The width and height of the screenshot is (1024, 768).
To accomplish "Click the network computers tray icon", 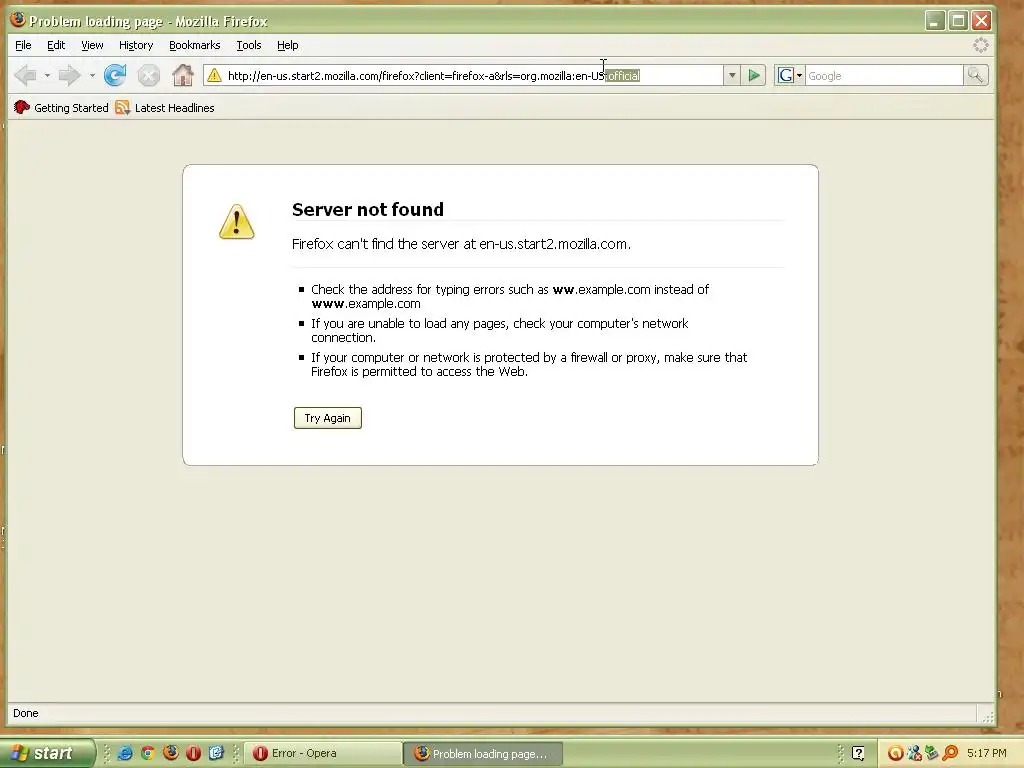I will (x=914, y=753).
